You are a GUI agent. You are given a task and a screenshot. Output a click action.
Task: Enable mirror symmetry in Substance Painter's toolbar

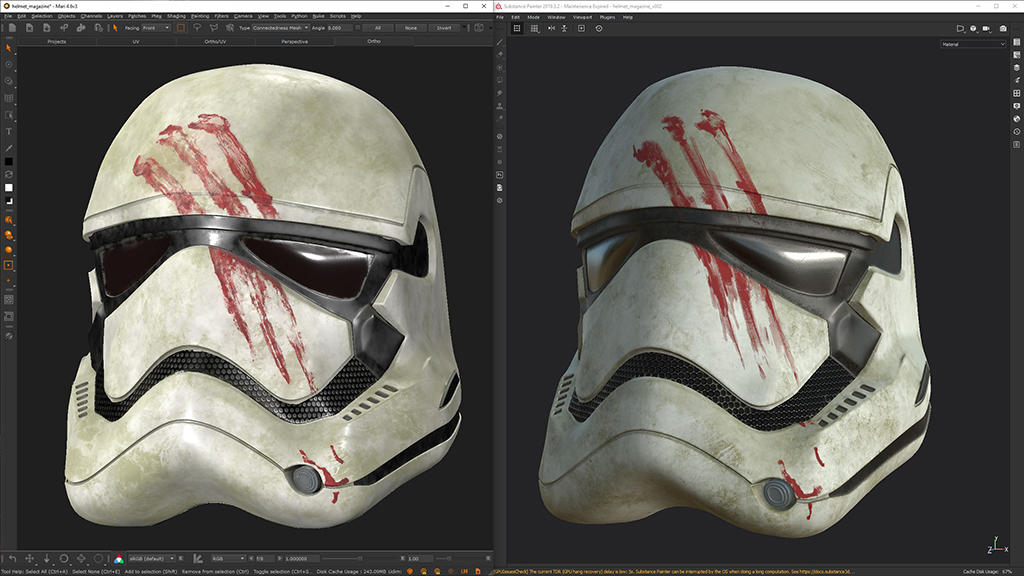click(x=551, y=28)
